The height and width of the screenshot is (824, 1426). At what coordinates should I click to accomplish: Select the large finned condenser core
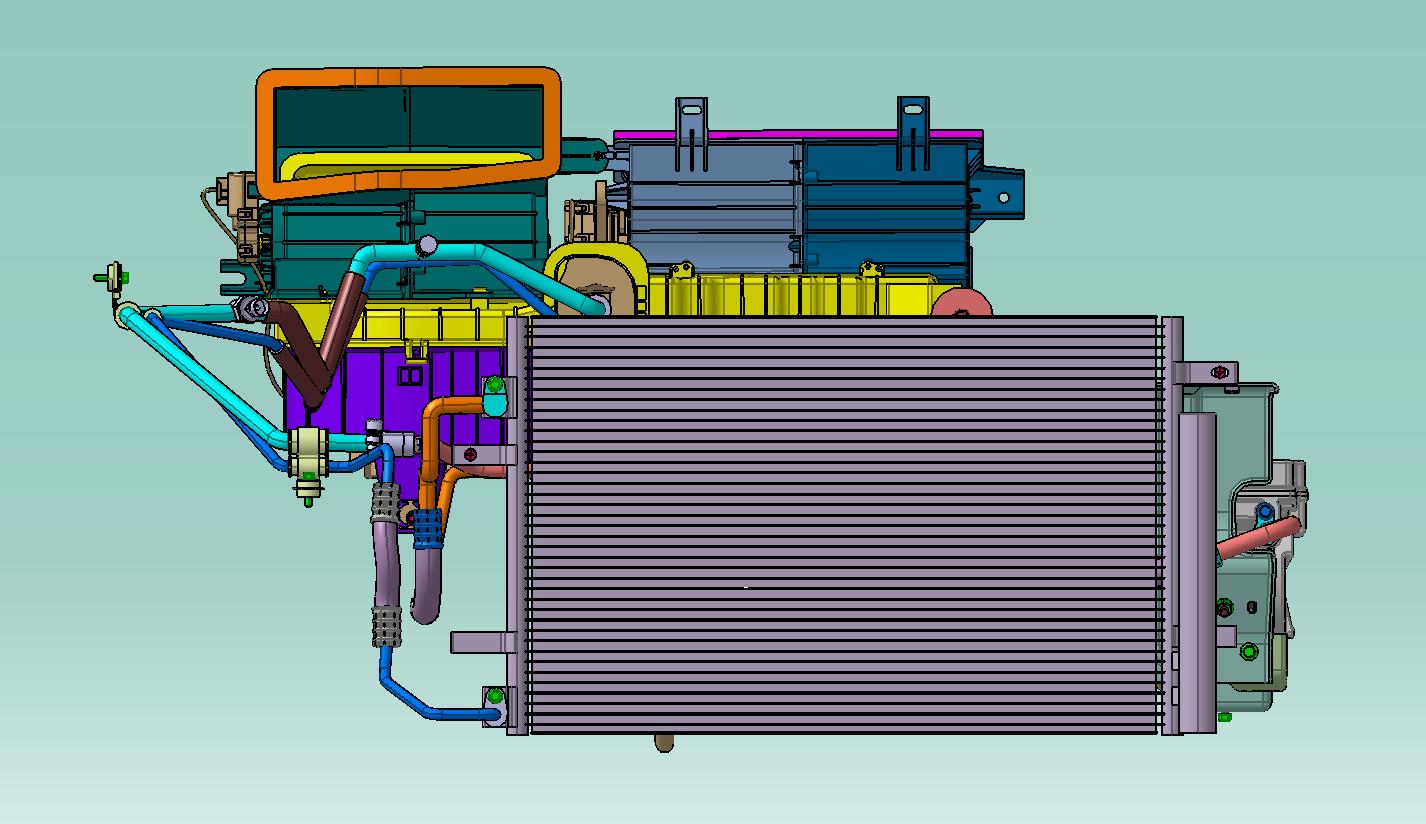coord(843,525)
